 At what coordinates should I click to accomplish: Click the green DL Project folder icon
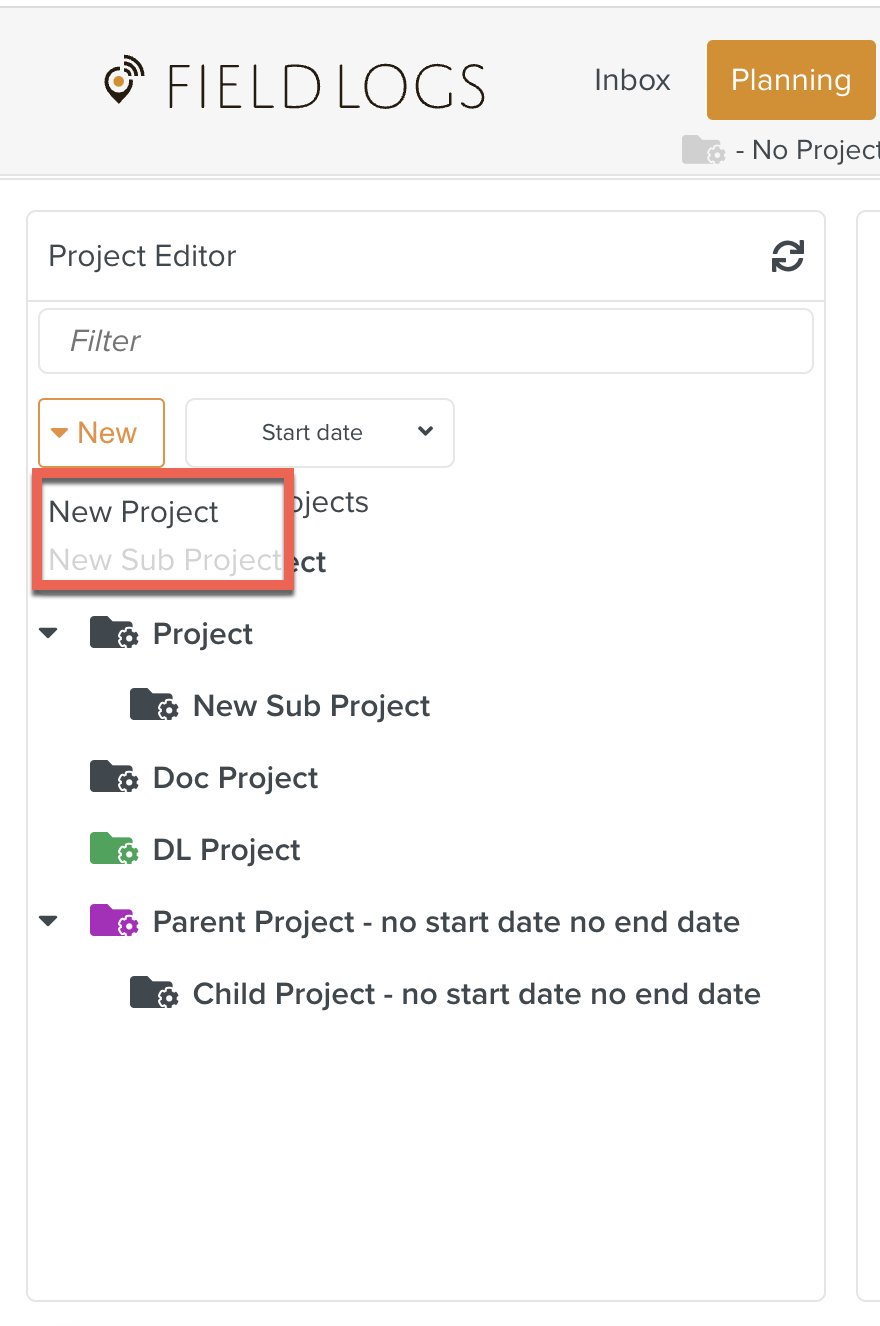[x=114, y=850]
